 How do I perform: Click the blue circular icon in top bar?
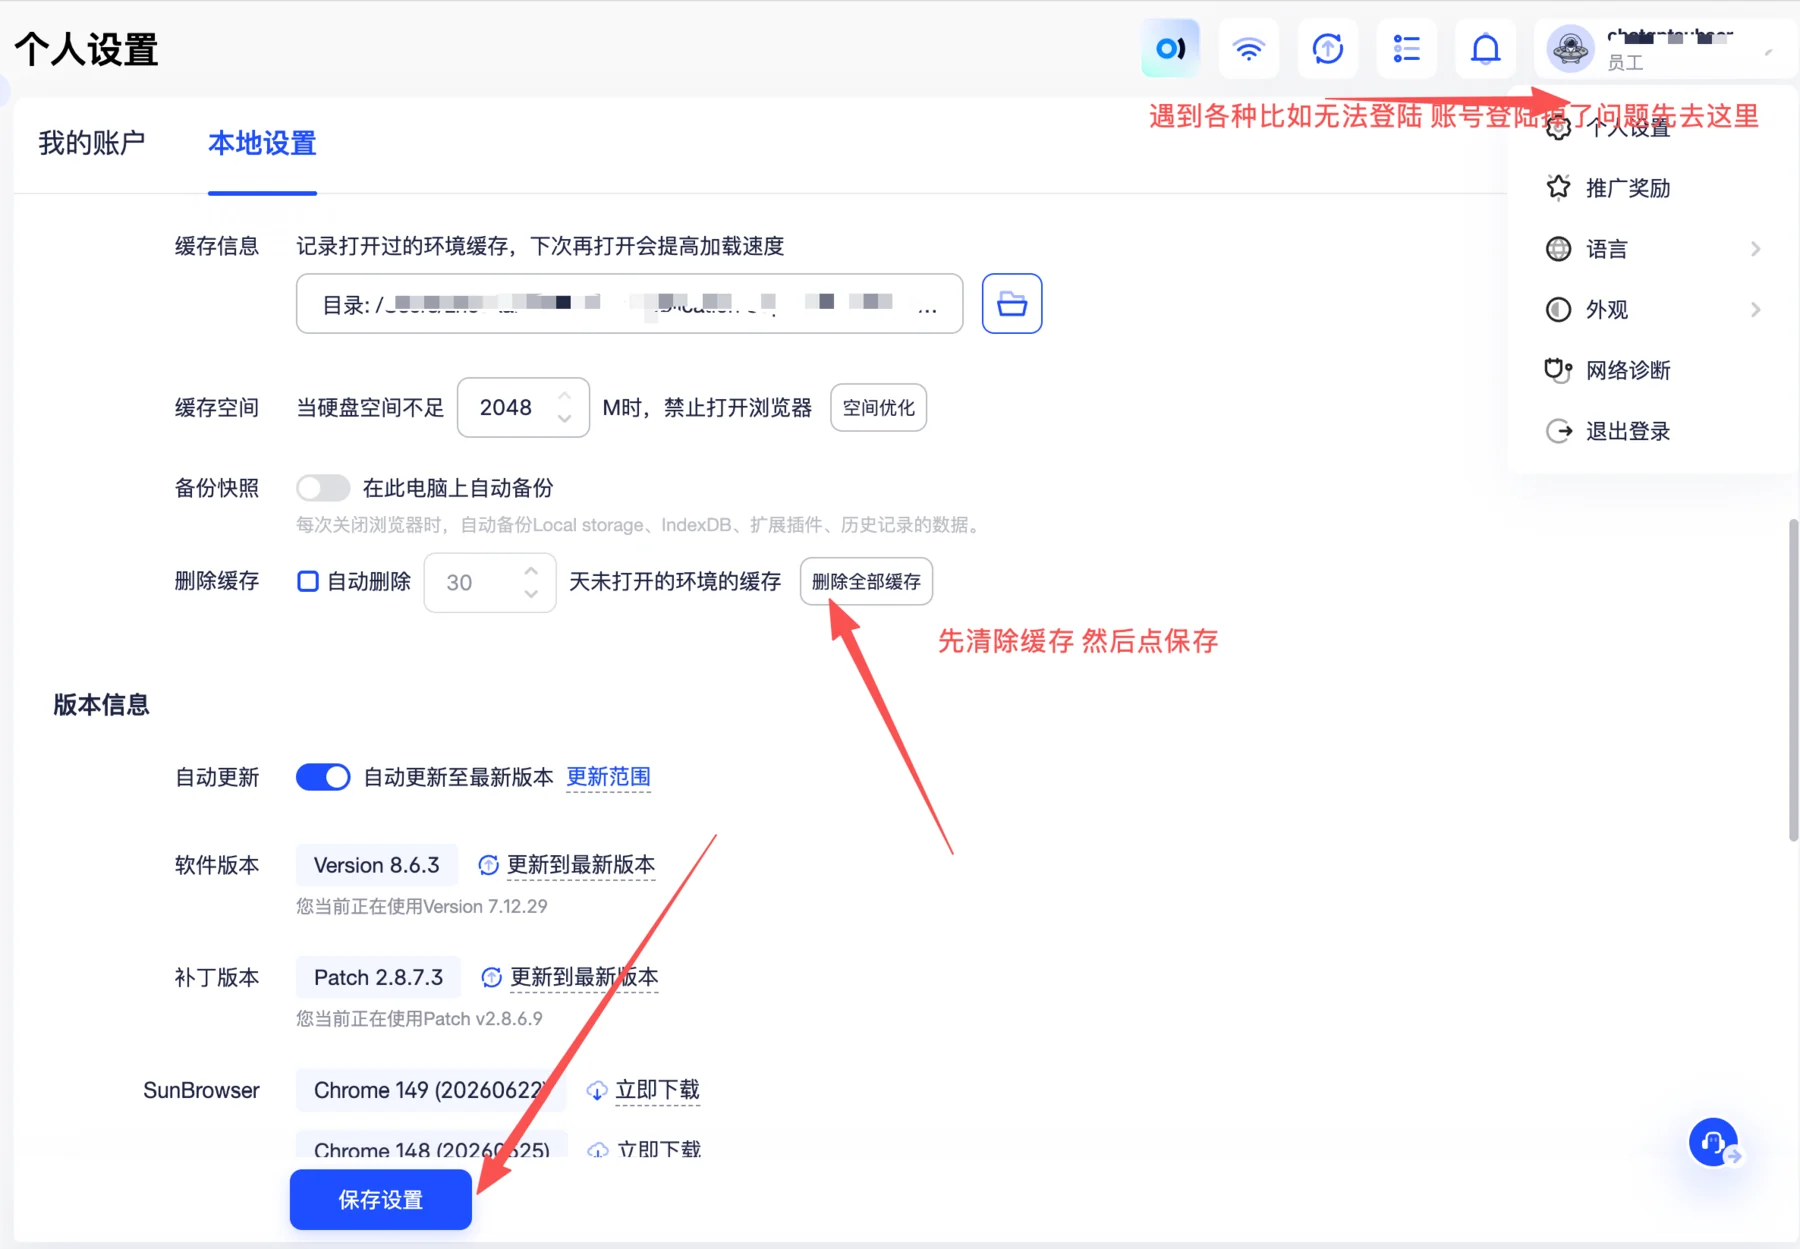pyautogui.click(x=1170, y=48)
